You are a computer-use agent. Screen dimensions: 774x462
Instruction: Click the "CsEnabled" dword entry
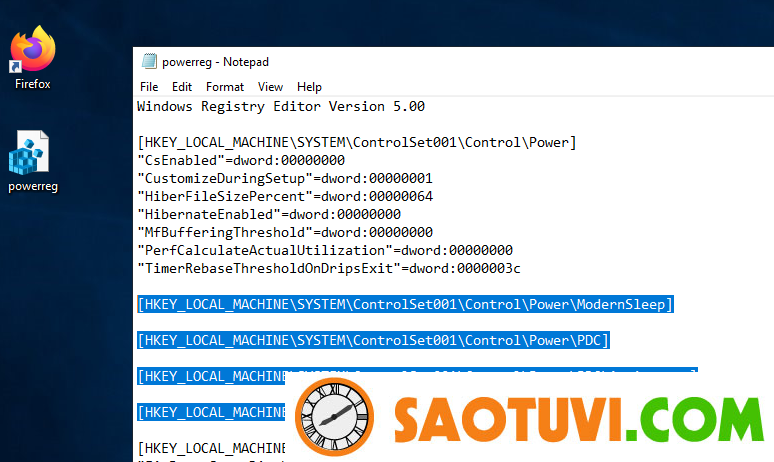[240, 160]
